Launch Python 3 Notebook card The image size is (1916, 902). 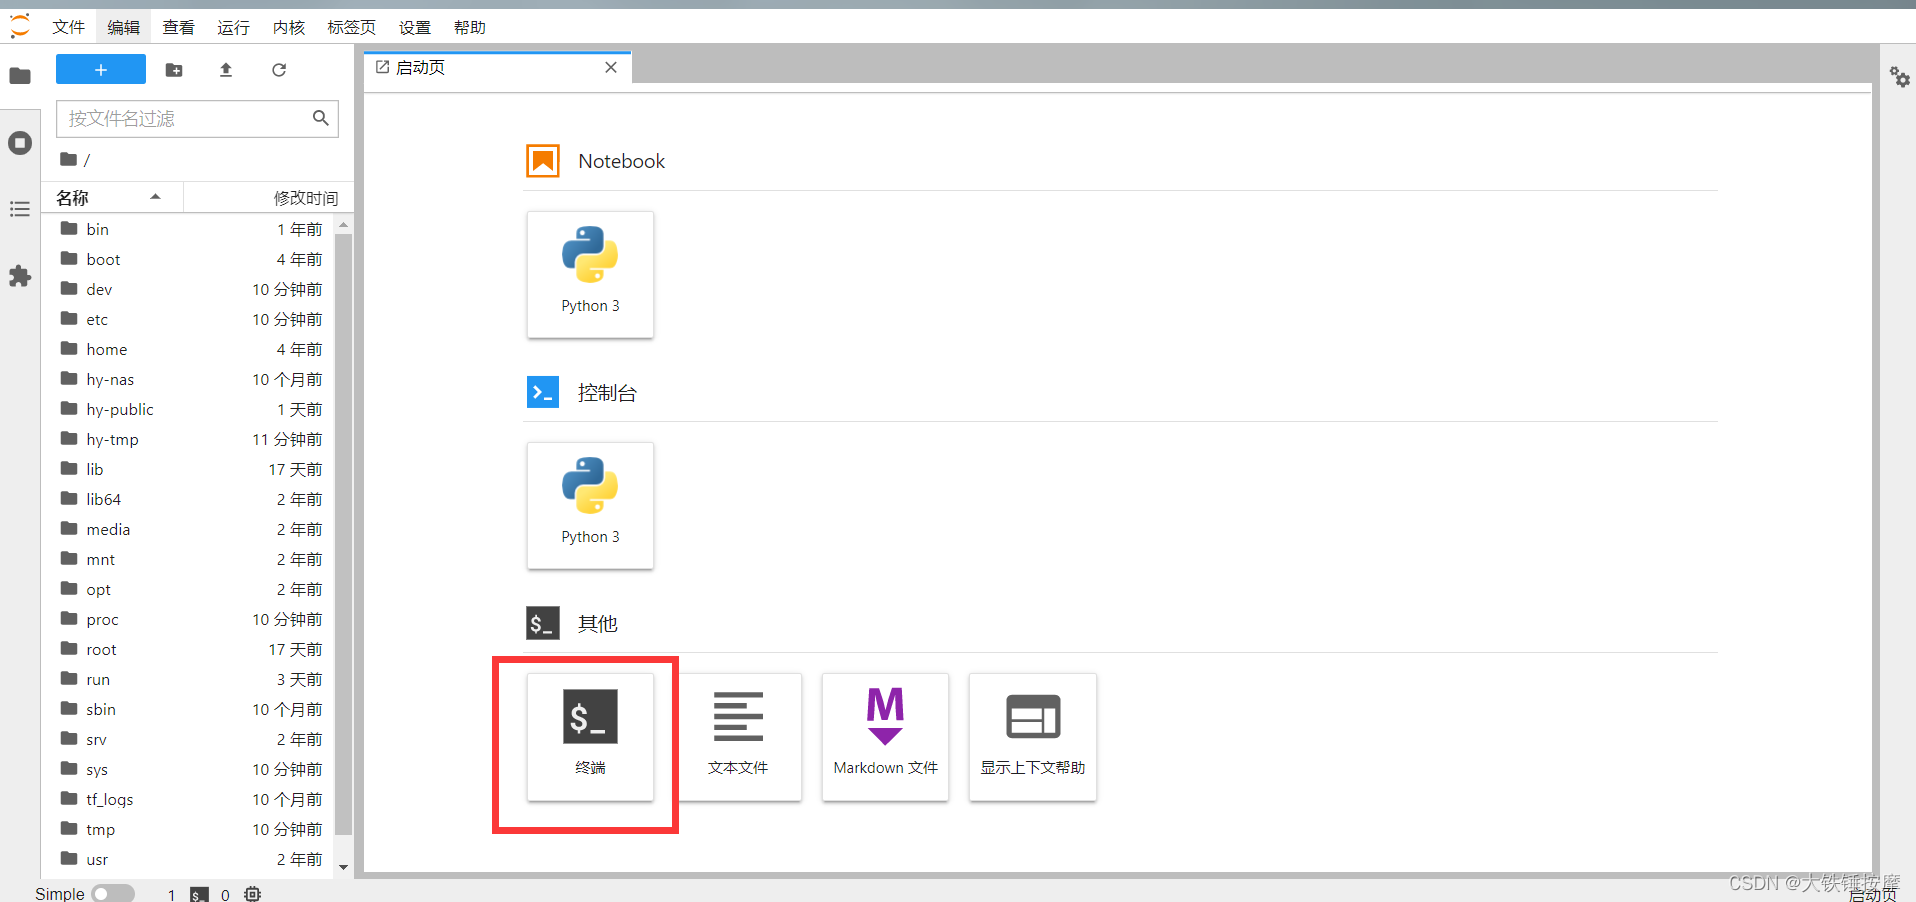(x=590, y=274)
